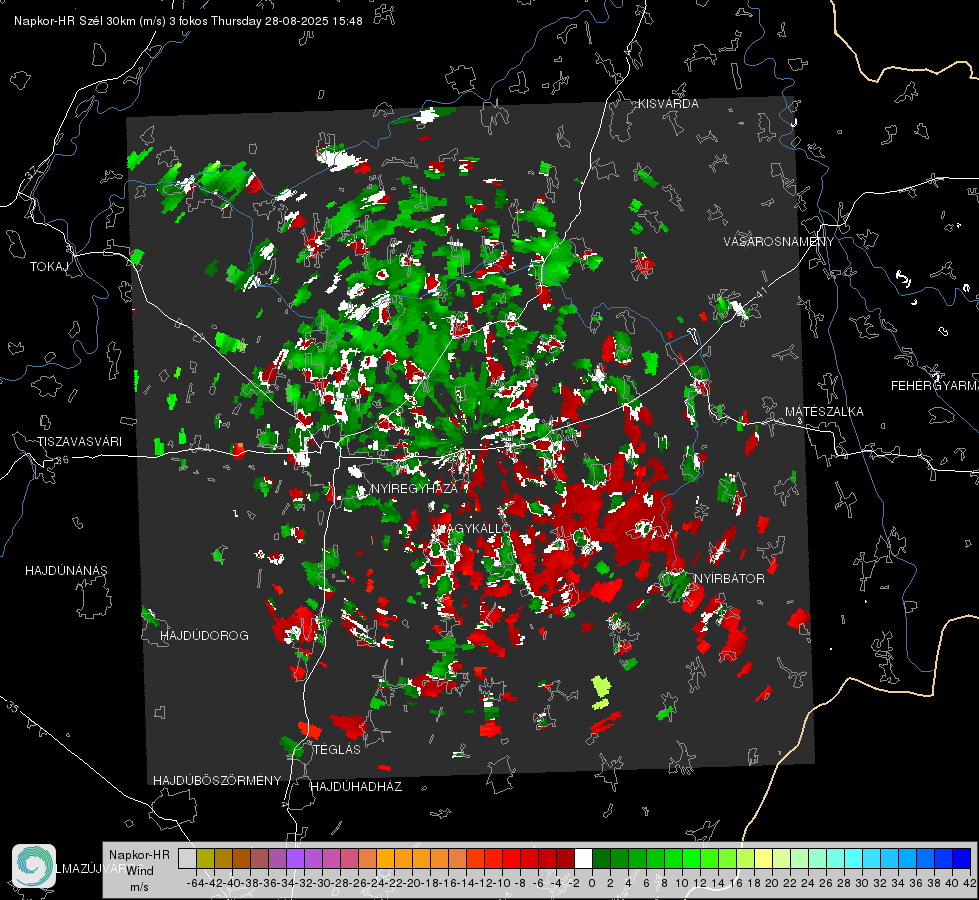Click the KISVÁRDA town label

click(668, 104)
